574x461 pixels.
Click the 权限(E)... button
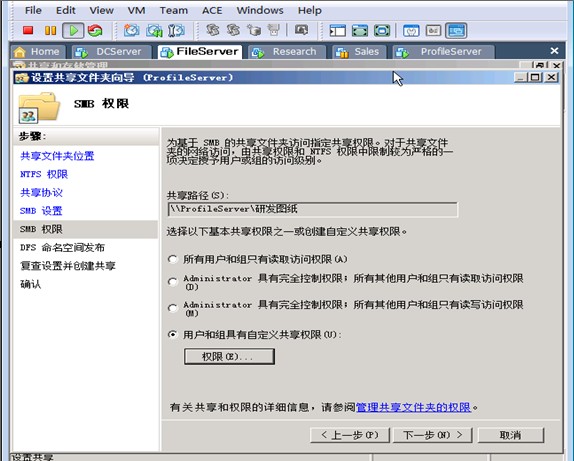click(229, 356)
